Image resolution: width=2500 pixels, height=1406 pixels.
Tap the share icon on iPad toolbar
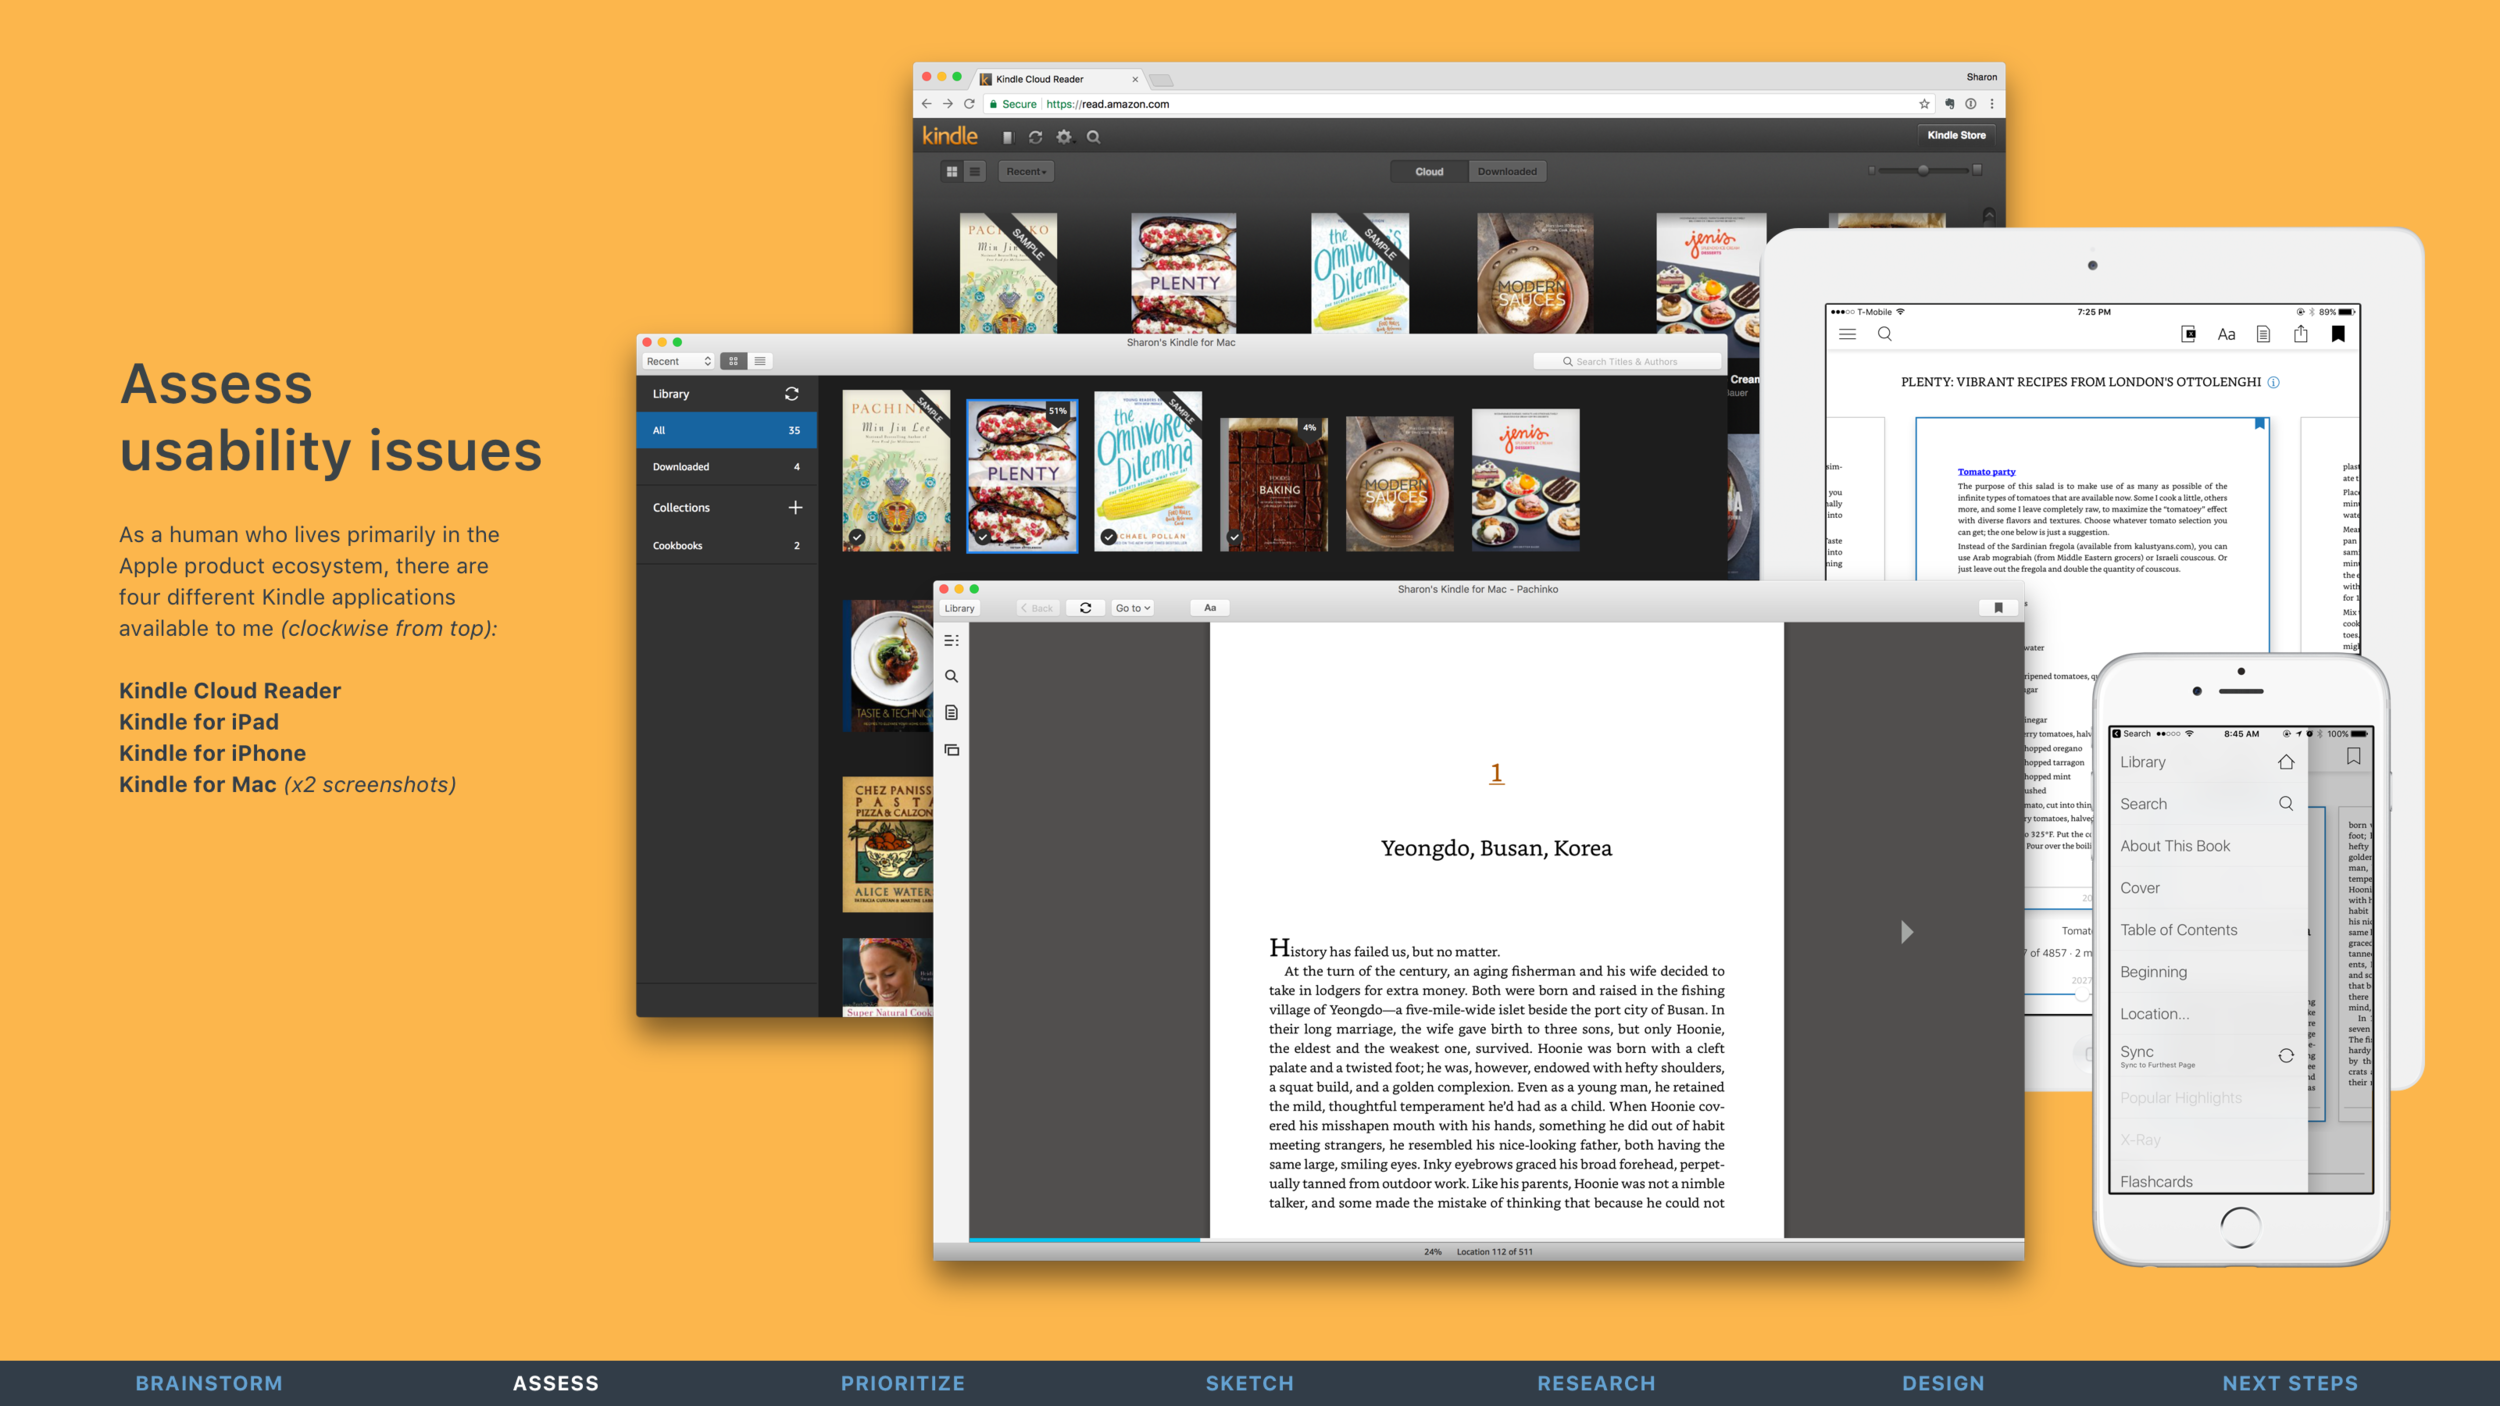tap(2301, 334)
